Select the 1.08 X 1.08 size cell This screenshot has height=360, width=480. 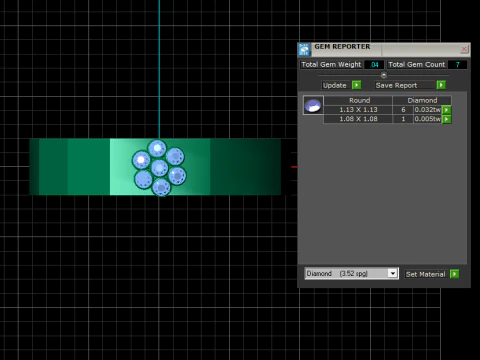[x=358, y=119]
